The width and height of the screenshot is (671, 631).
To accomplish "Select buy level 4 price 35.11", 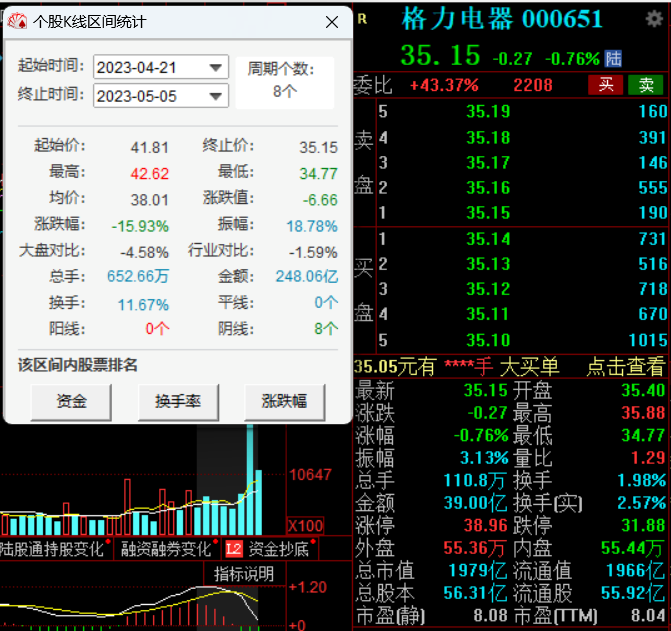I will [488, 314].
